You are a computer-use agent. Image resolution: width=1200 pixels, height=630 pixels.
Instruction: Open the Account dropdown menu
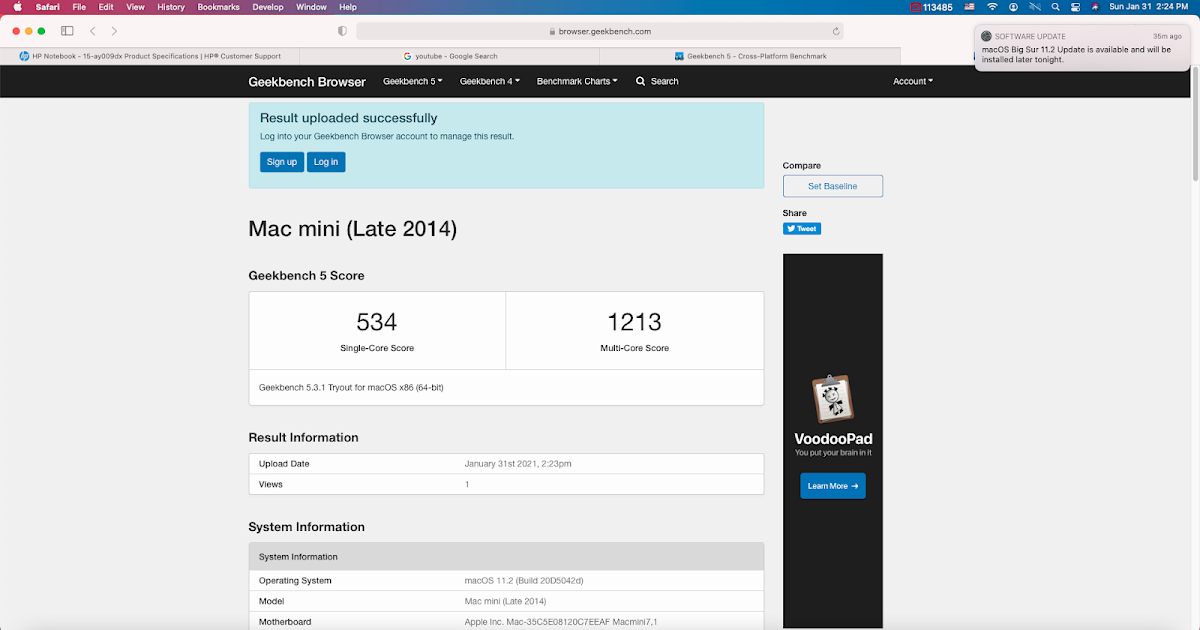[913, 81]
